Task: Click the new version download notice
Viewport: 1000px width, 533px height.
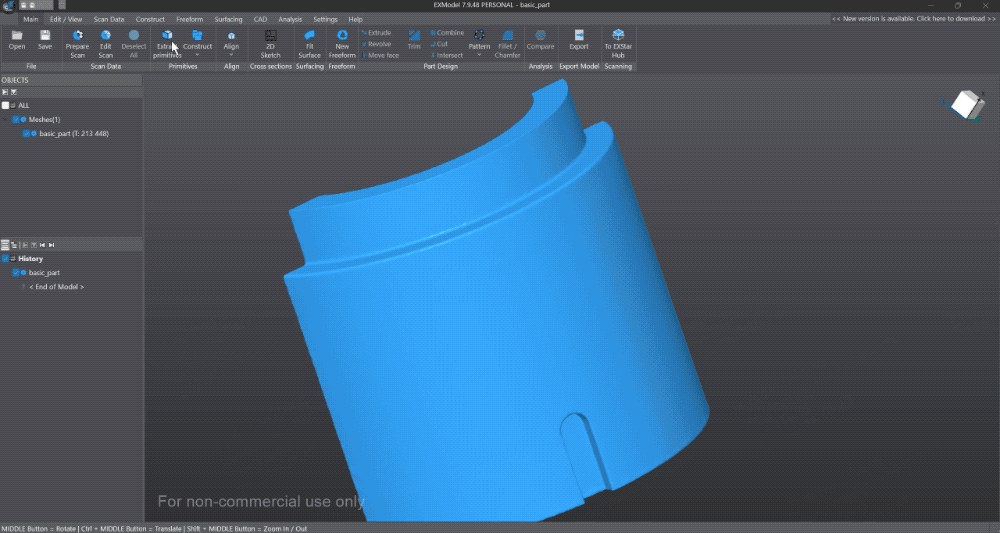Action: (x=914, y=19)
